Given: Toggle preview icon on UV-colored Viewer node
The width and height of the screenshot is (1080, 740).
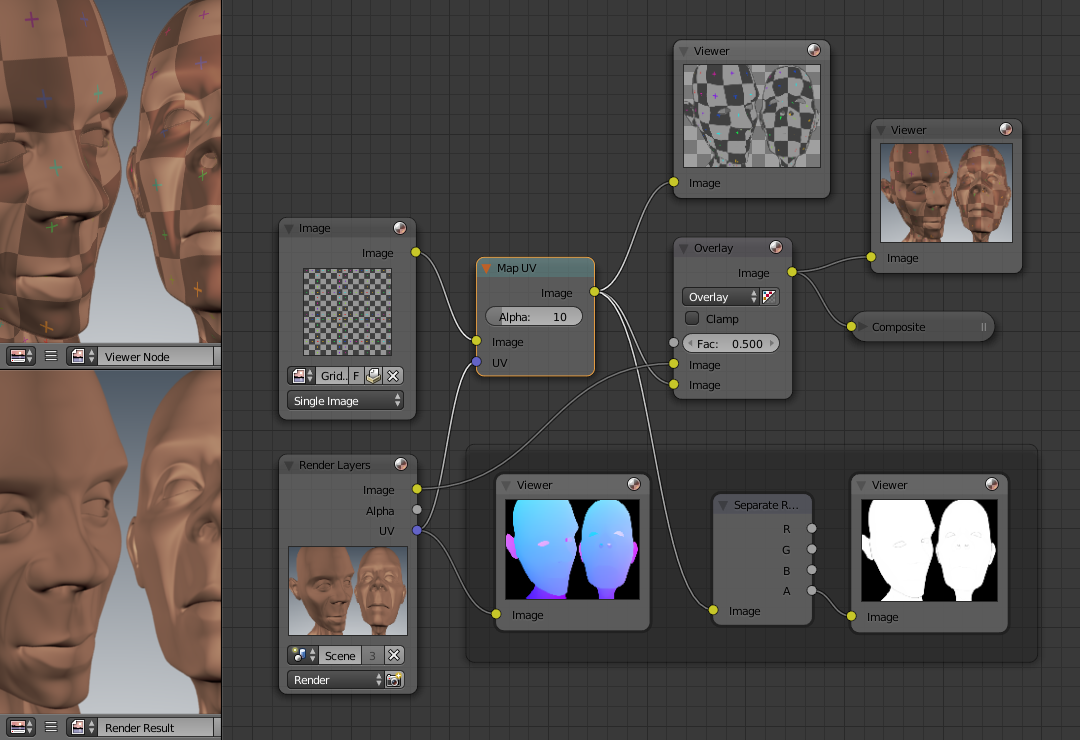Looking at the screenshot, I should pyautogui.click(x=634, y=484).
